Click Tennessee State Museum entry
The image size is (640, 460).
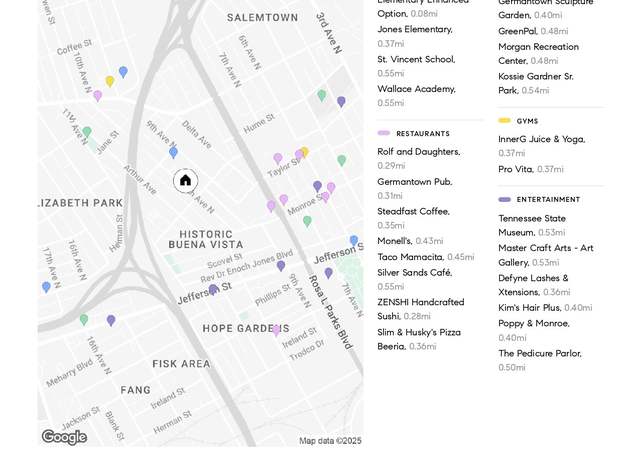[x=532, y=225]
